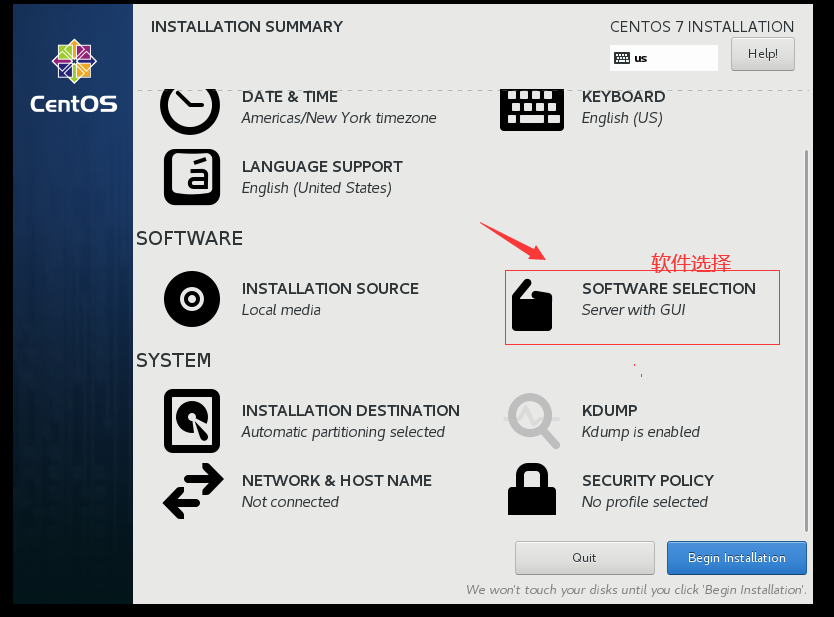Click 'Automatic partitioning selected' text

click(x=343, y=432)
